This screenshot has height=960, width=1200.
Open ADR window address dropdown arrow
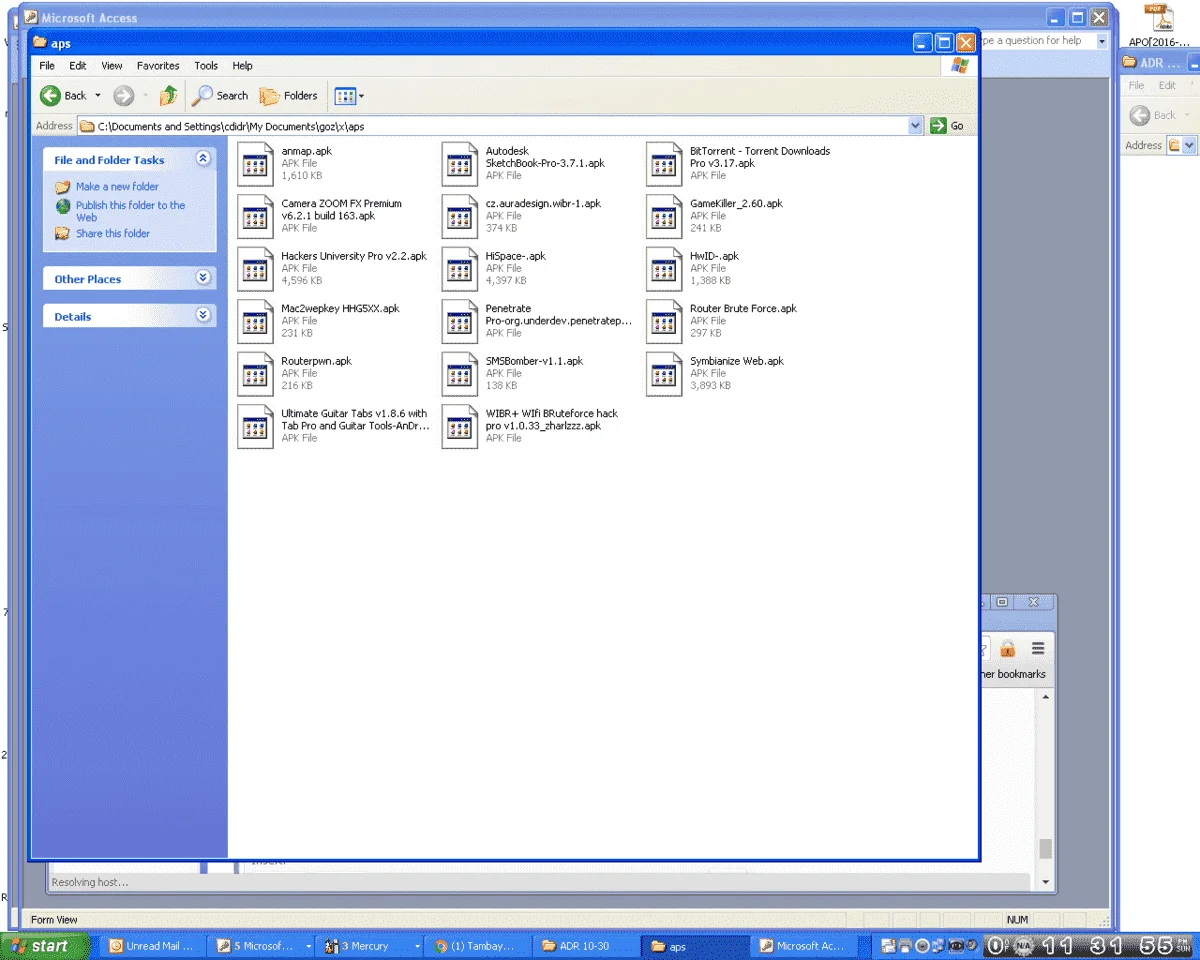click(x=1189, y=145)
